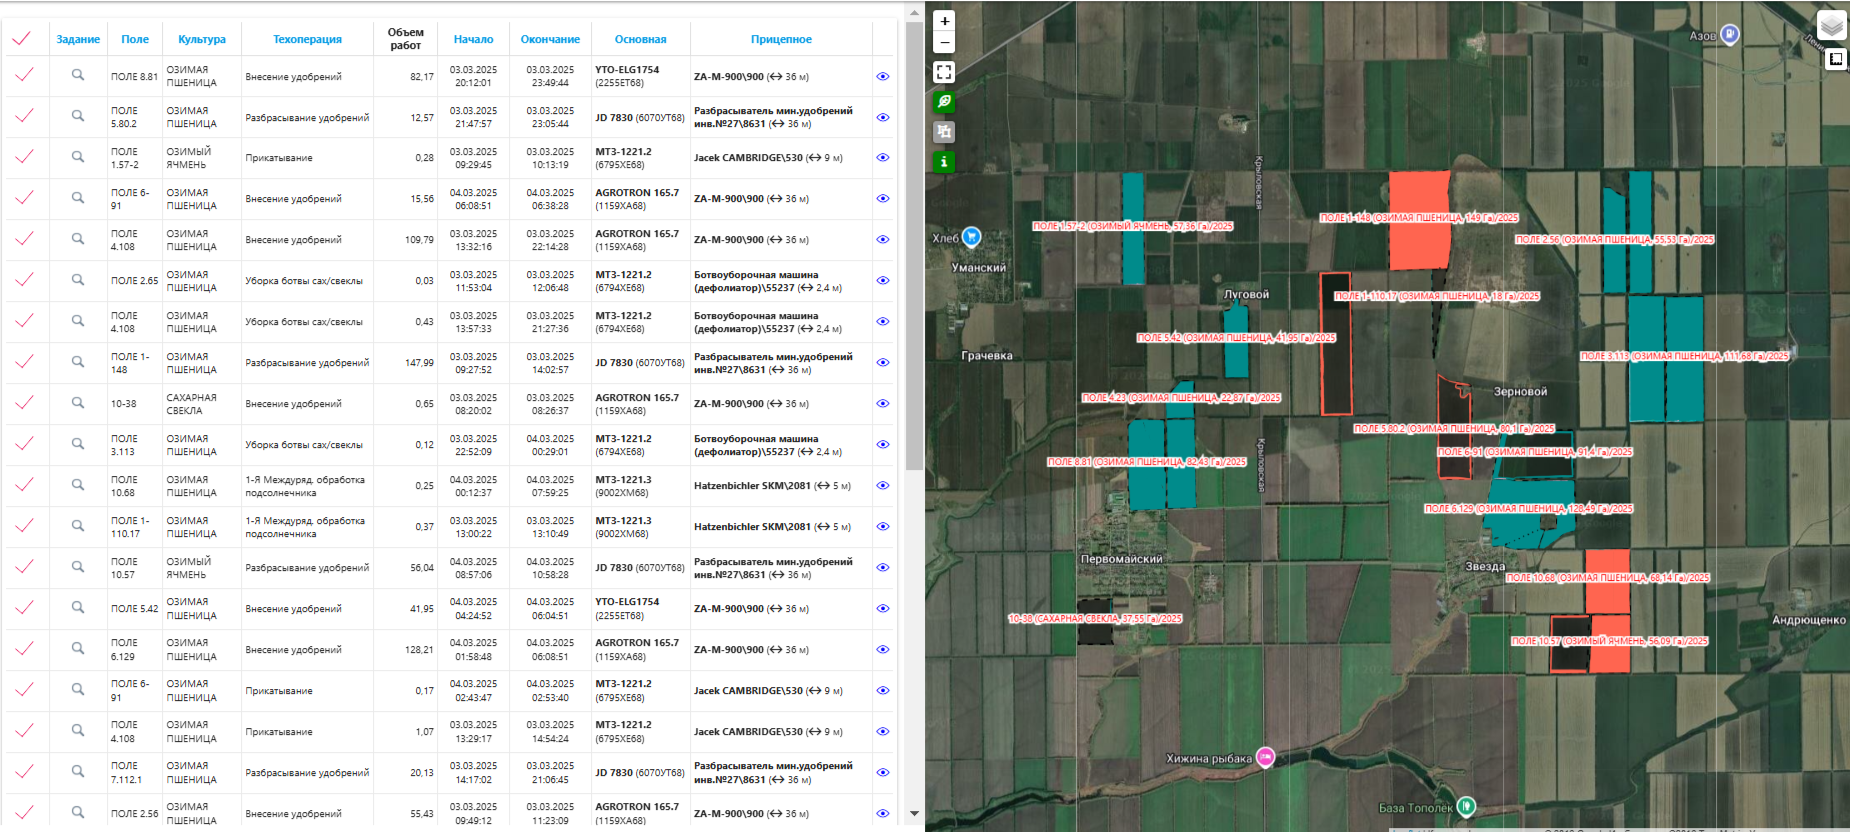Image resolution: width=1850 pixels, height=832 pixels.
Task: Enter fullscreen map view
Action: click(x=944, y=72)
